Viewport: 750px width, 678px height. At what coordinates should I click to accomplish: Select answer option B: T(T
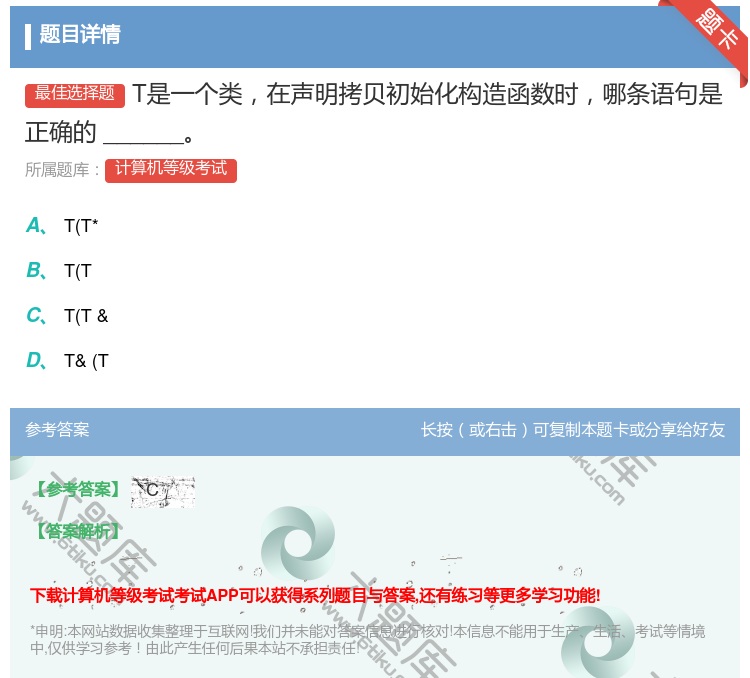coord(59,270)
